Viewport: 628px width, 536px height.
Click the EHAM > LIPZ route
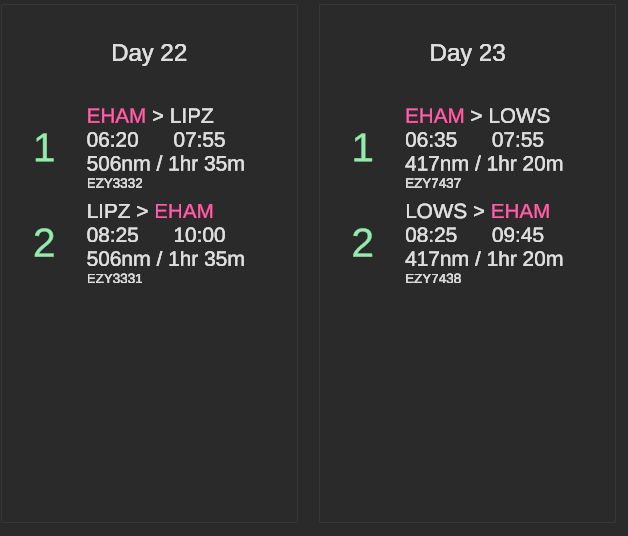pyautogui.click(x=150, y=116)
